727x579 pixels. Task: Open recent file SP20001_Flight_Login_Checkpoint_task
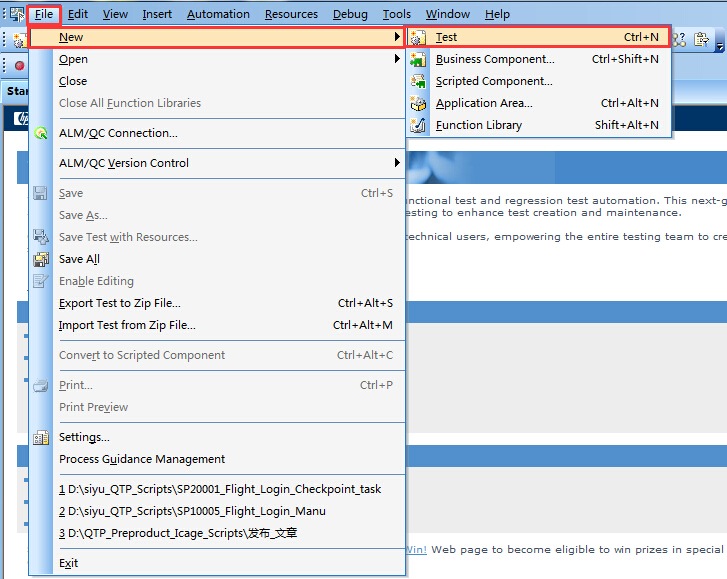click(x=217, y=489)
